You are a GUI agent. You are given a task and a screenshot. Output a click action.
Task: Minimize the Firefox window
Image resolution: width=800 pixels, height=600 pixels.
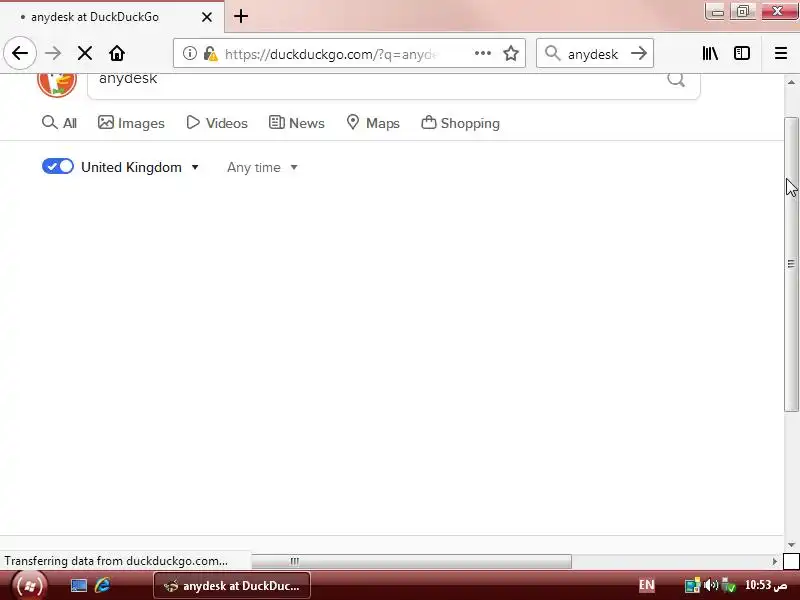tap(717, 11)
